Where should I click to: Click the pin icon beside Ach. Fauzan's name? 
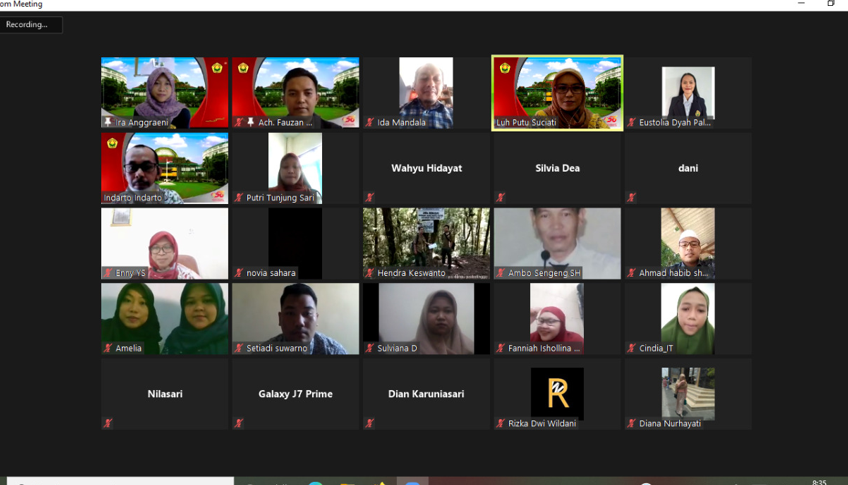click(251, 123)
